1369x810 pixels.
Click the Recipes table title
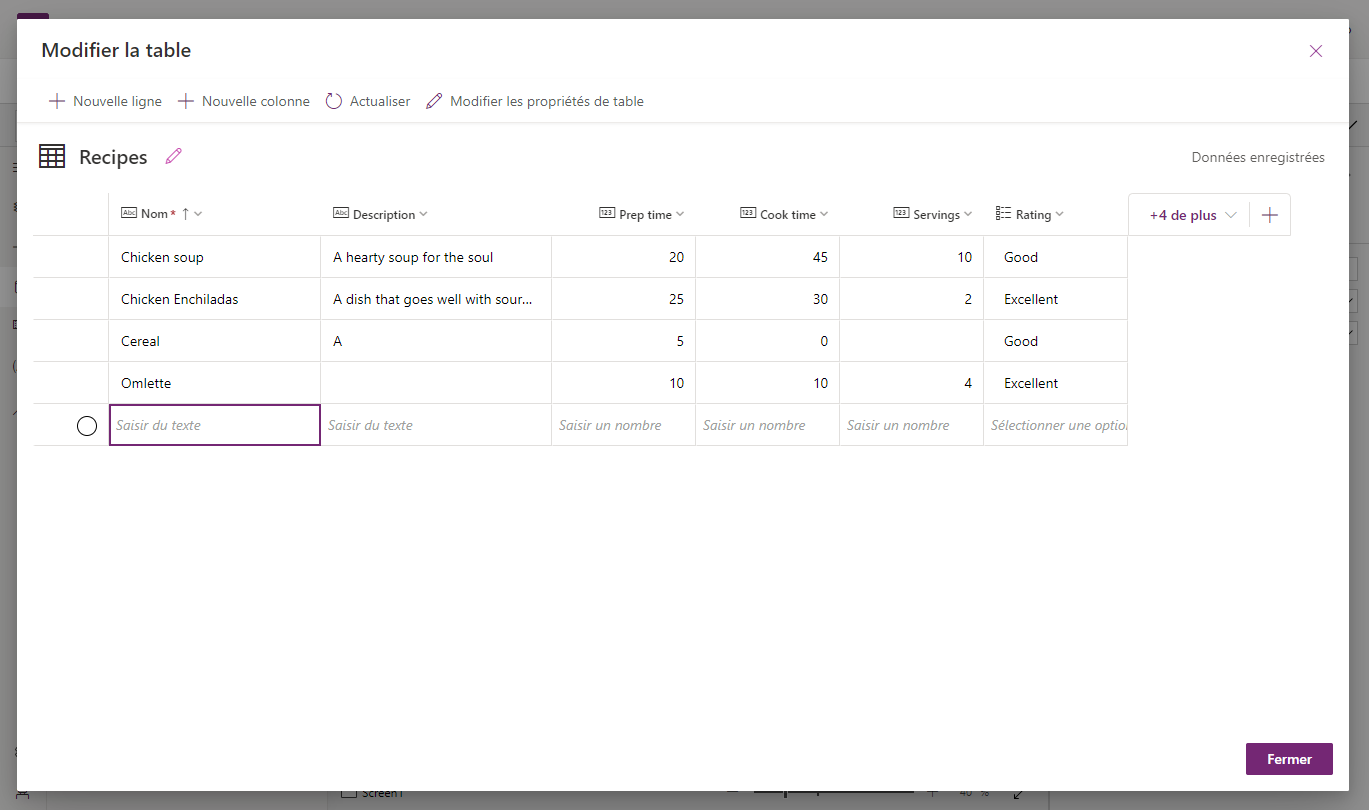click(113, 157)
